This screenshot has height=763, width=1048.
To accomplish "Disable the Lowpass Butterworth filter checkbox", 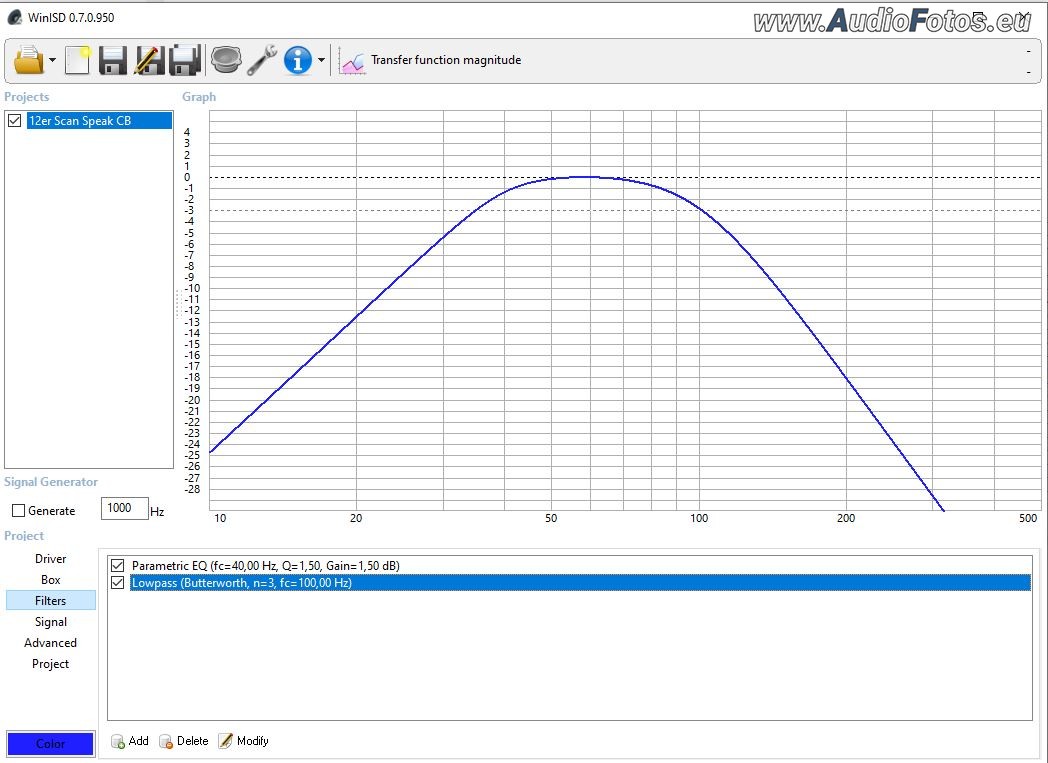I will [x=118, y=583].
